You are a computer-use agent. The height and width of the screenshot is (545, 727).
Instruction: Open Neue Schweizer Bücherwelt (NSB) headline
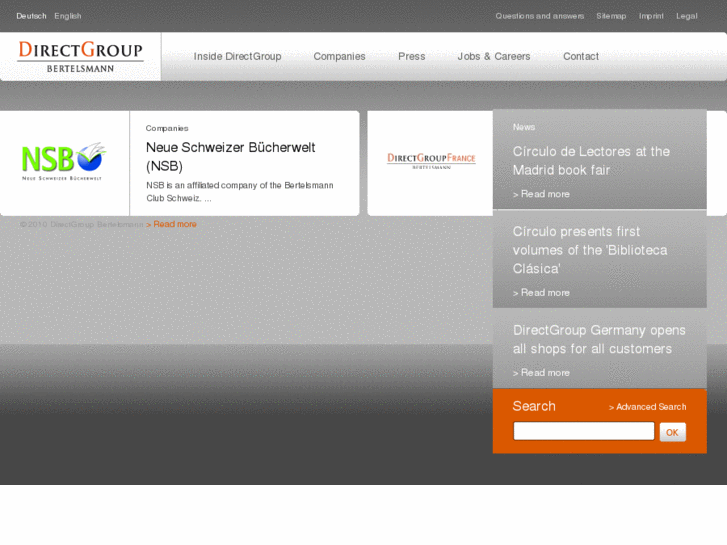click(x=230, y=156)
